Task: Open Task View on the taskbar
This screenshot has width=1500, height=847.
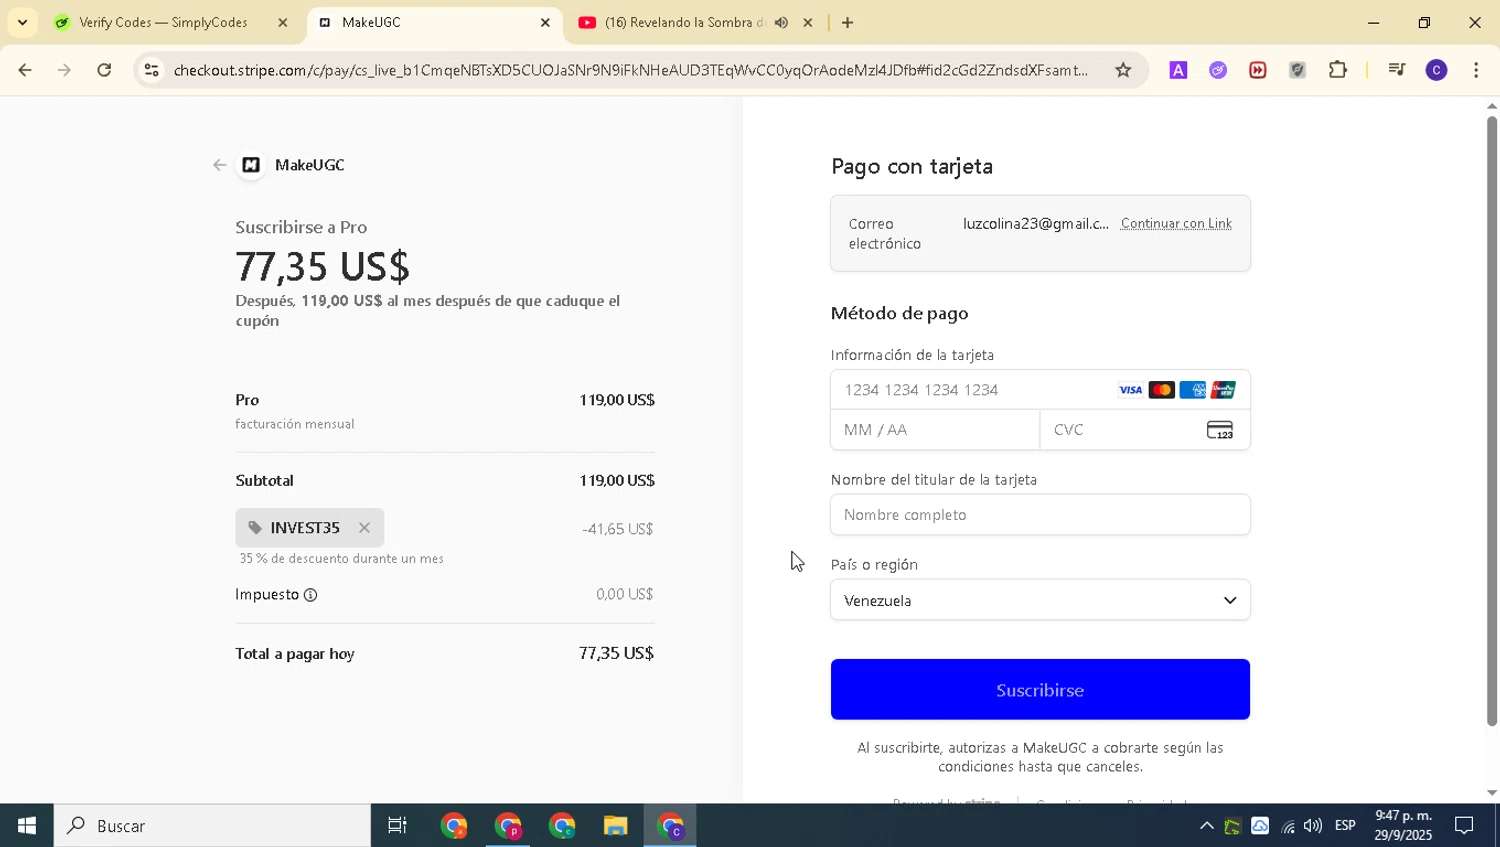Action: (x=397, y=826)
